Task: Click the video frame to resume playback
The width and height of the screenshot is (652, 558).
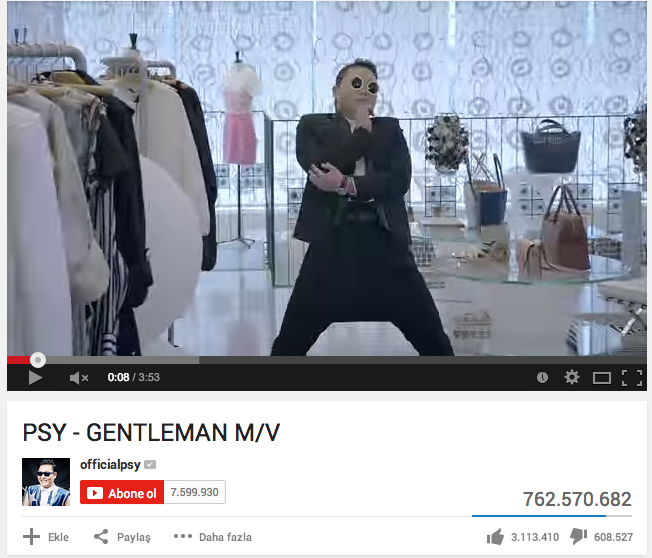Action: coord(327,178)
